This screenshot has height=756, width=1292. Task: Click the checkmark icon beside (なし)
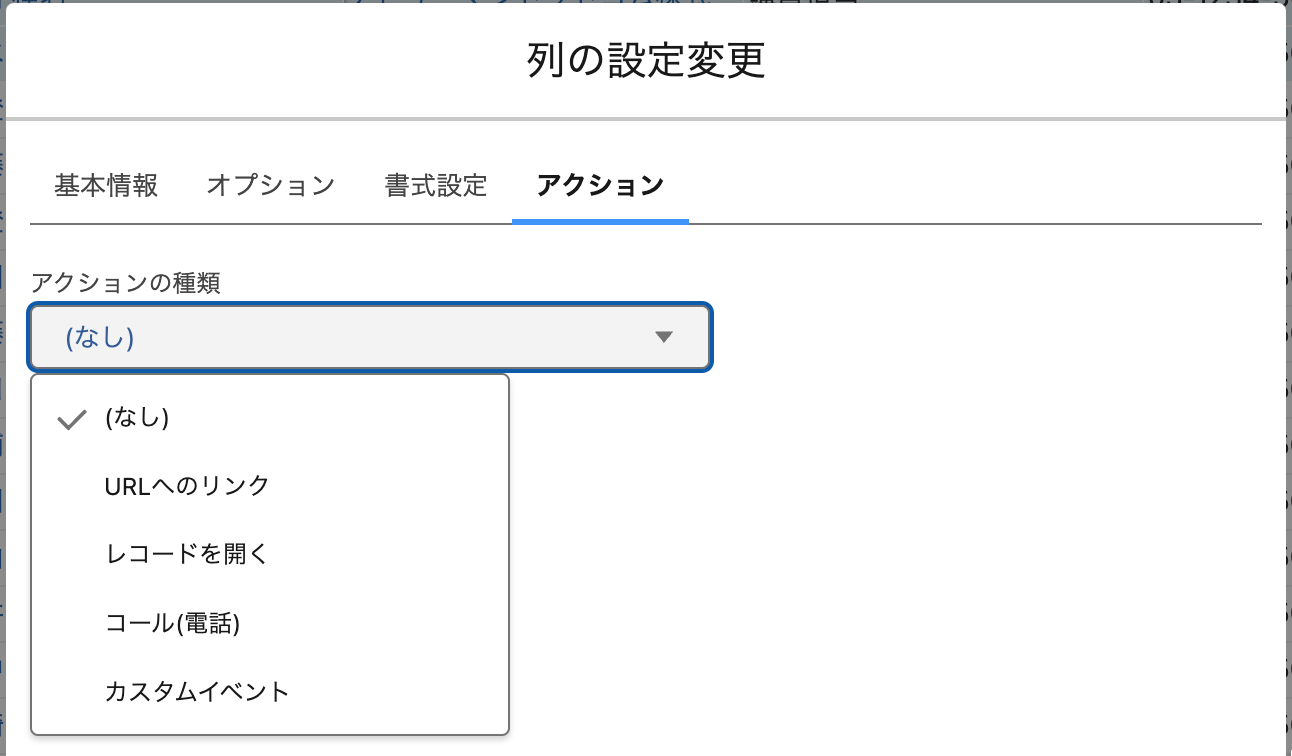(72, 420)
